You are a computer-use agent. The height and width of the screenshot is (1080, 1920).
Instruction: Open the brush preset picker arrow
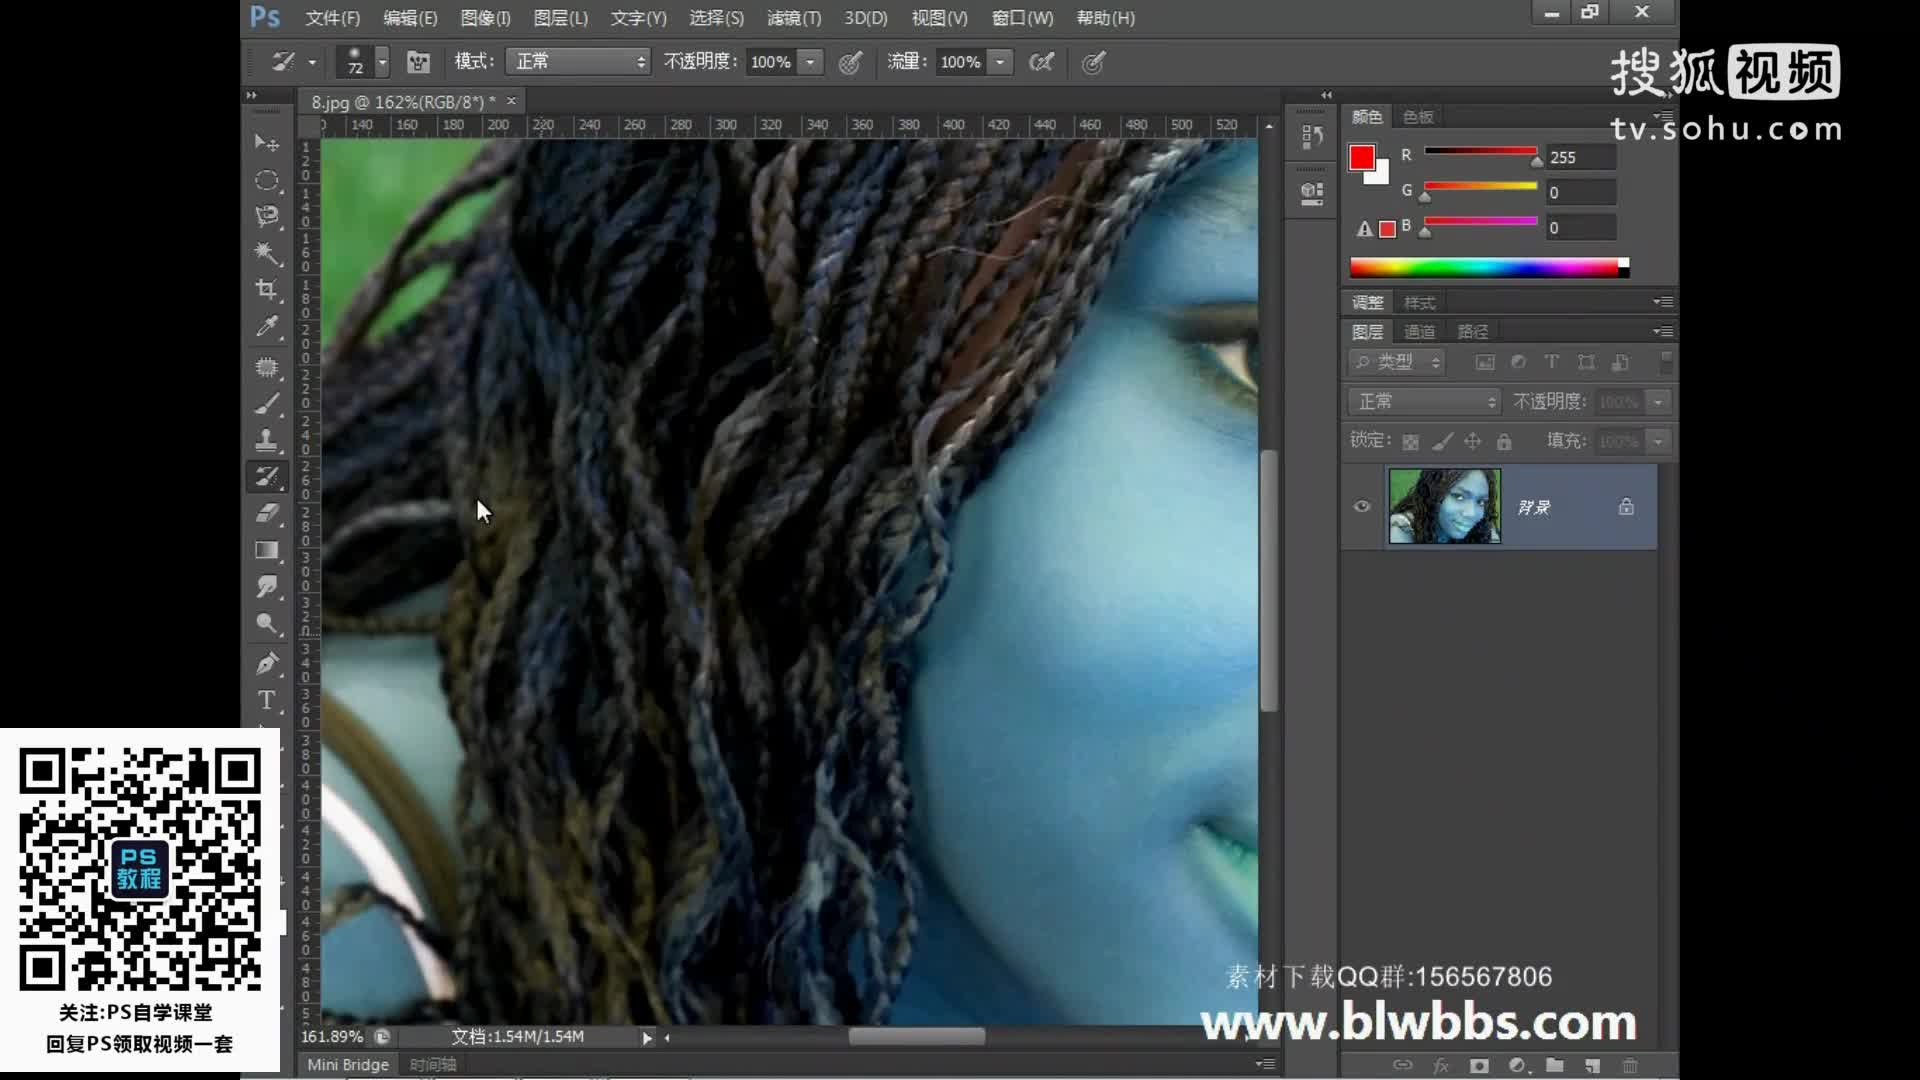click(382, 62)
